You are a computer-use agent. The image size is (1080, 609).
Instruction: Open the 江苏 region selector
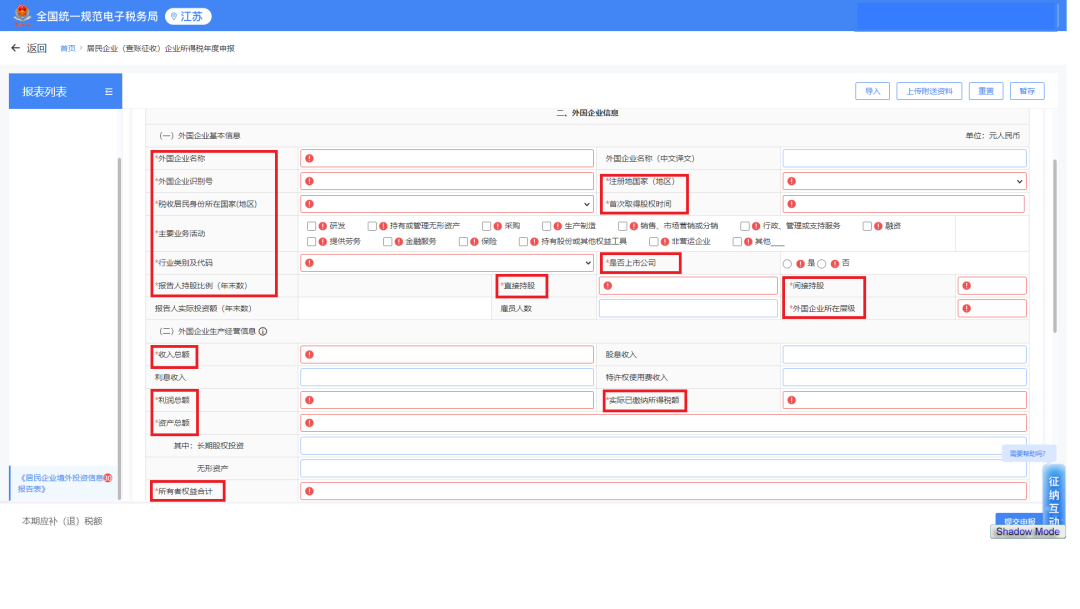pos(187,17)
